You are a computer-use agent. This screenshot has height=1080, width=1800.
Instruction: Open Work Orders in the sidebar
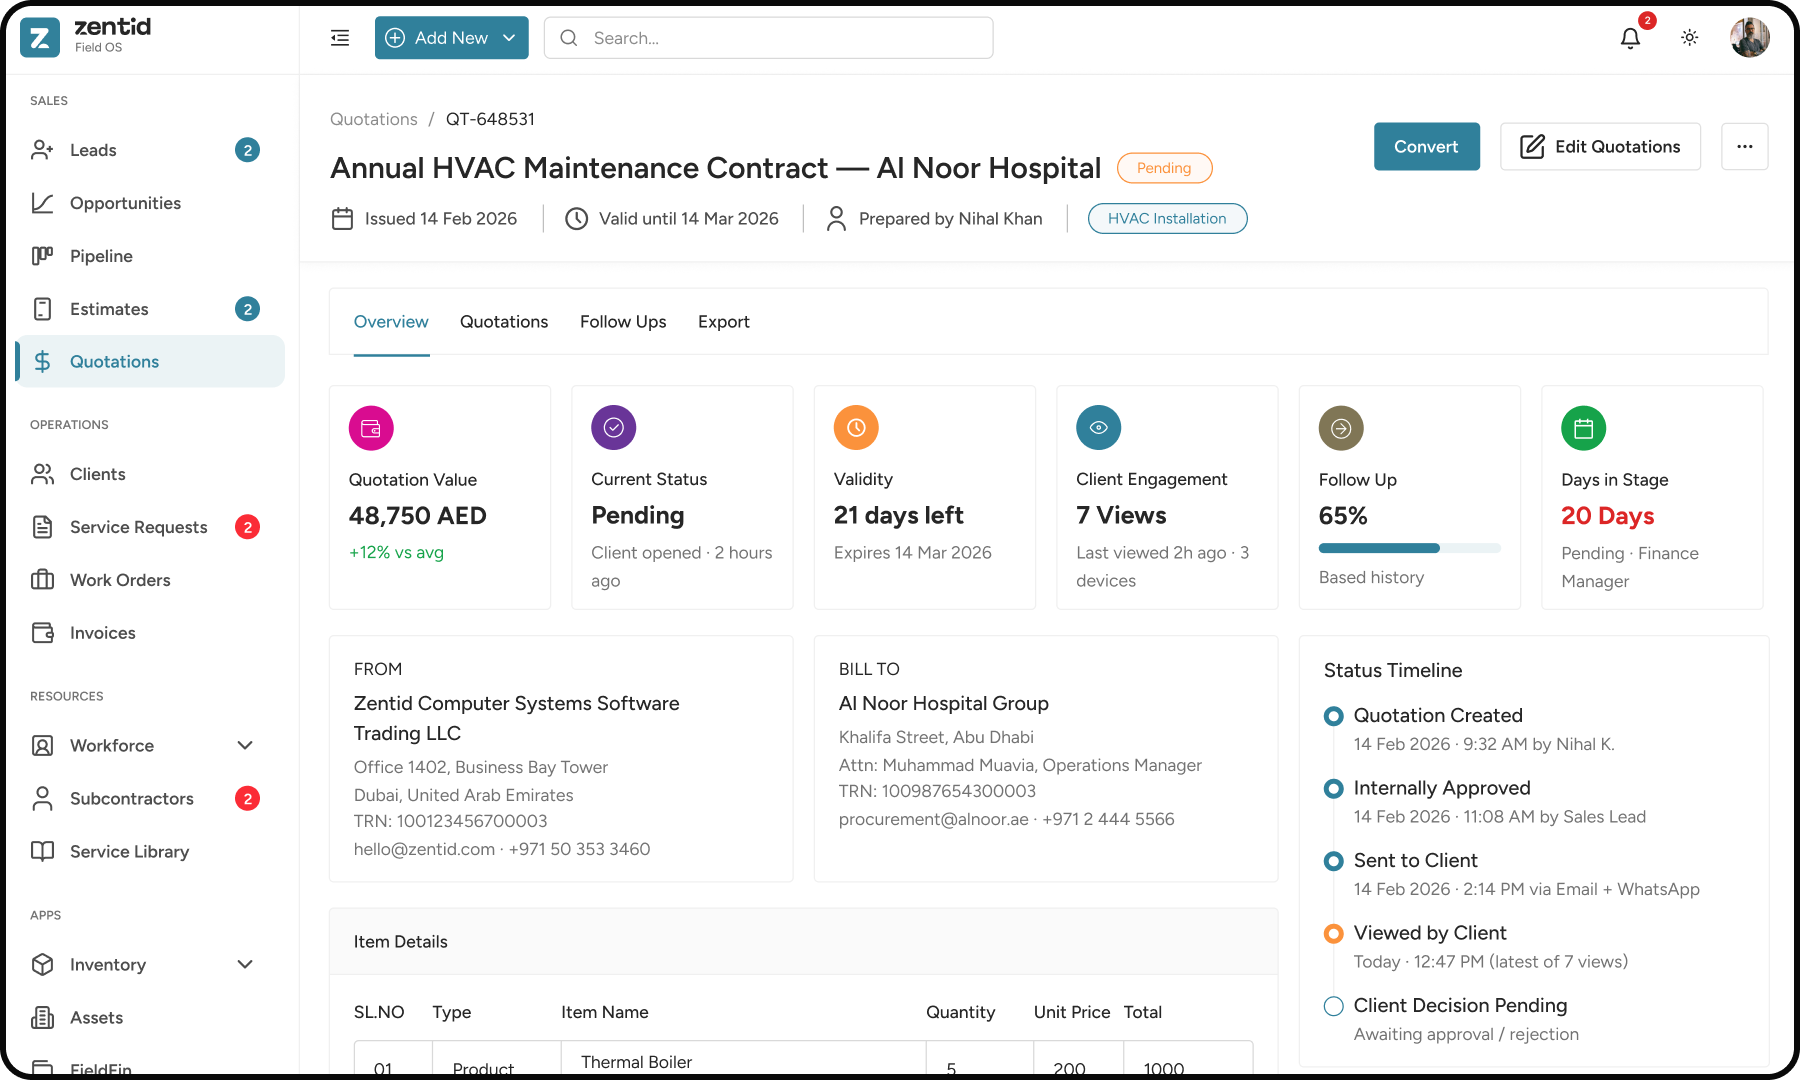(150, 580)
